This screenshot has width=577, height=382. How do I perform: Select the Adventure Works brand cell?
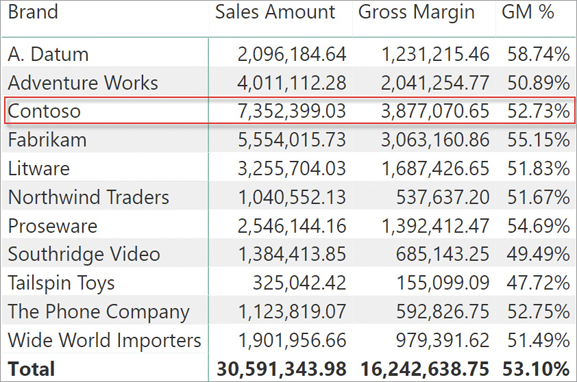(83, 82)
